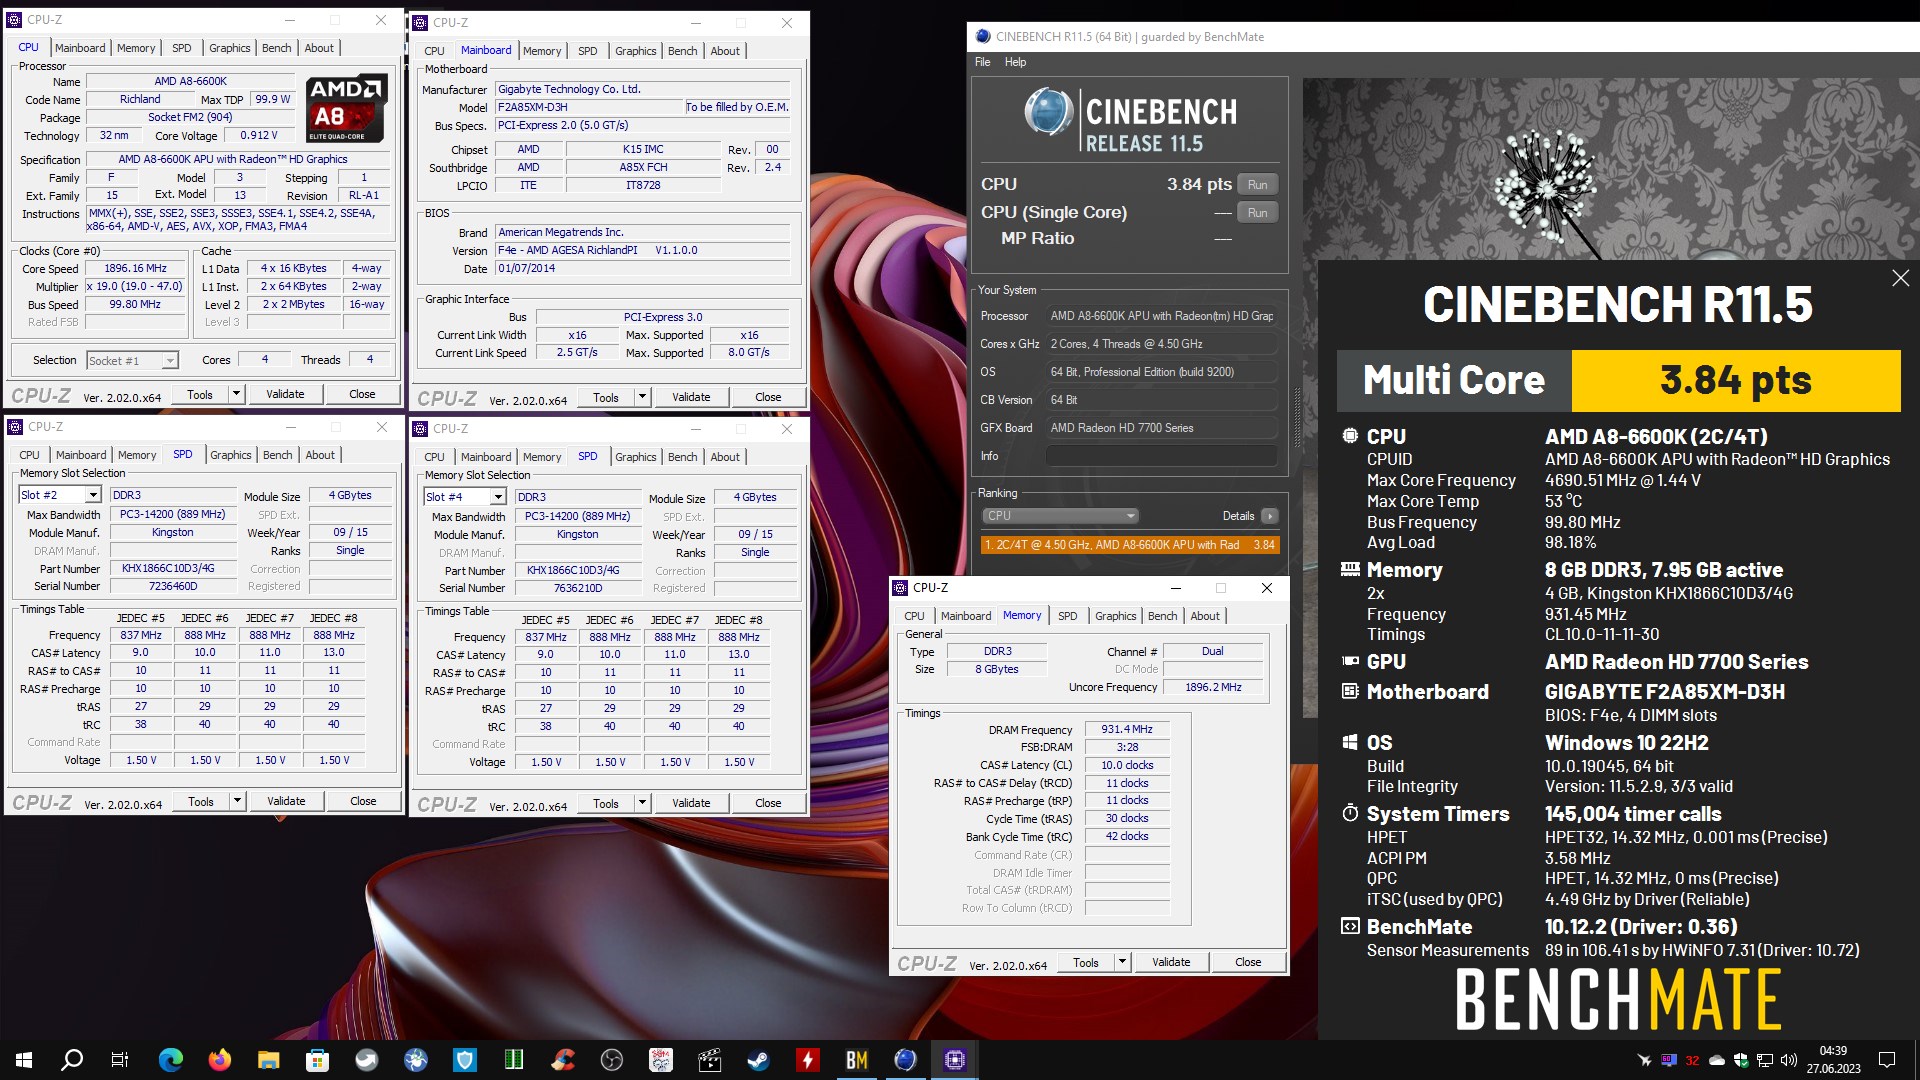Switch to Graphics tab in CPU-Z Mainboard window
This screenshot has height=1080, width=1920.
(x=635, y=51)
